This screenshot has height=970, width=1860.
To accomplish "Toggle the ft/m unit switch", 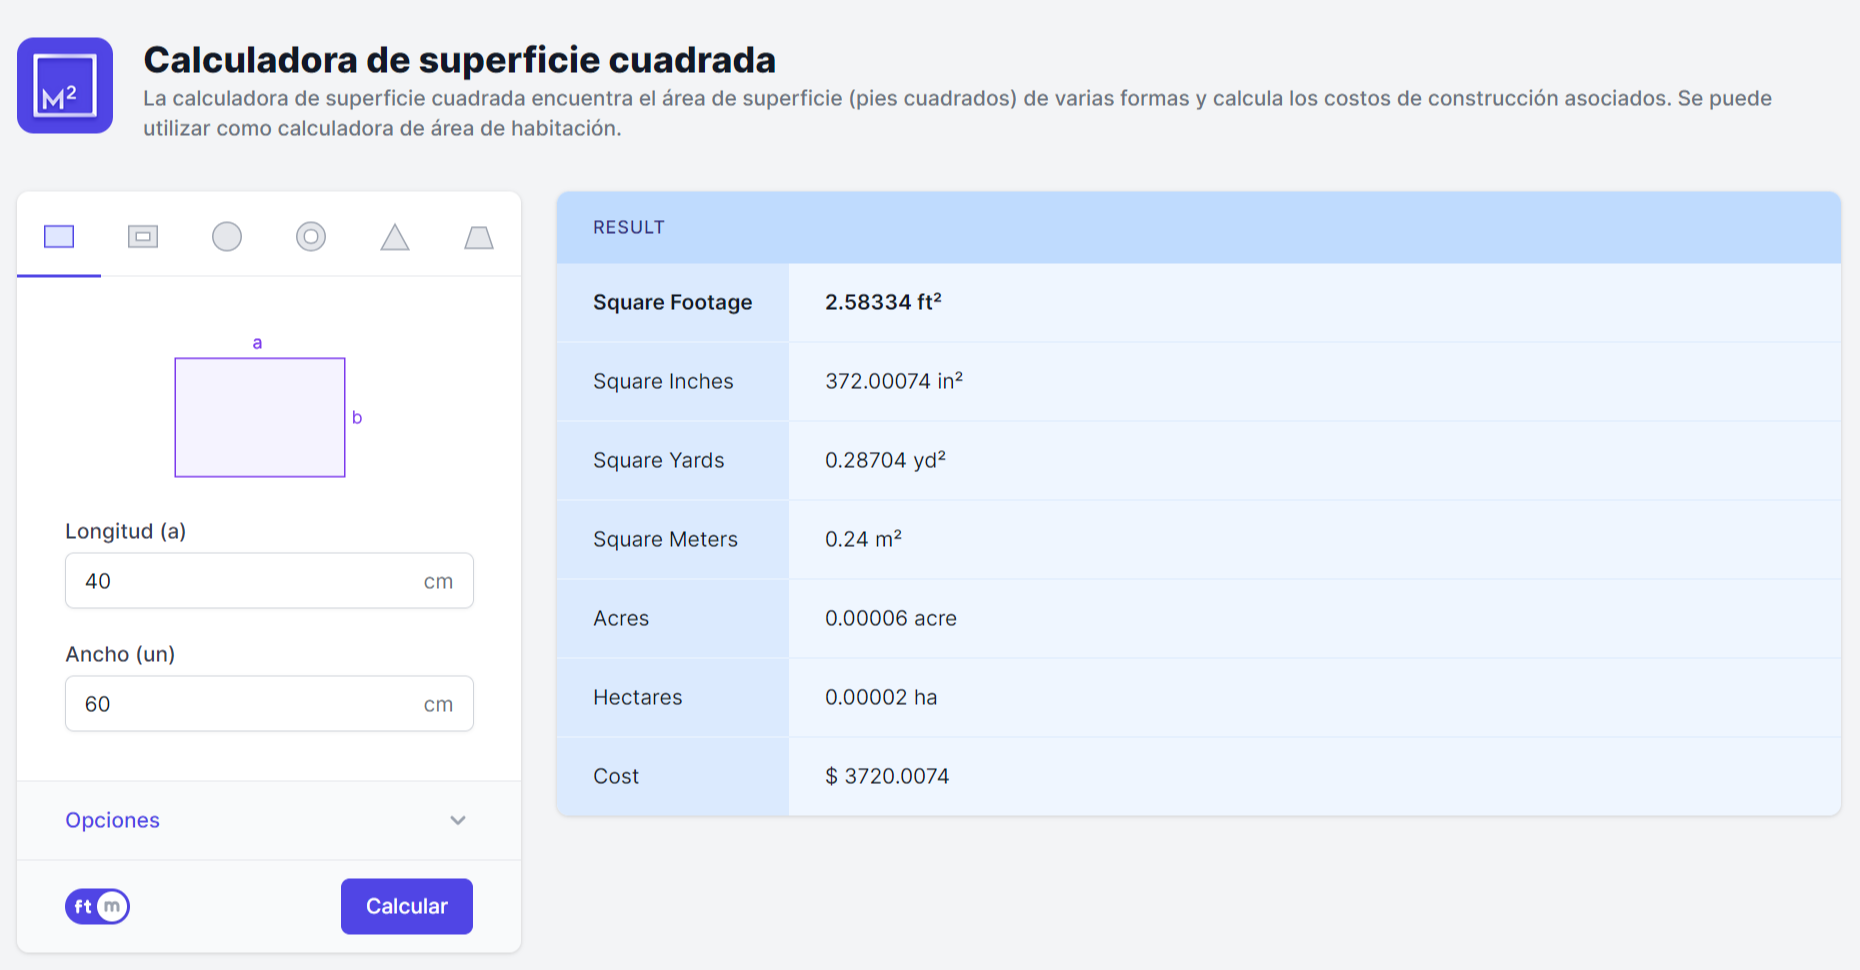I will click(98, 906).
